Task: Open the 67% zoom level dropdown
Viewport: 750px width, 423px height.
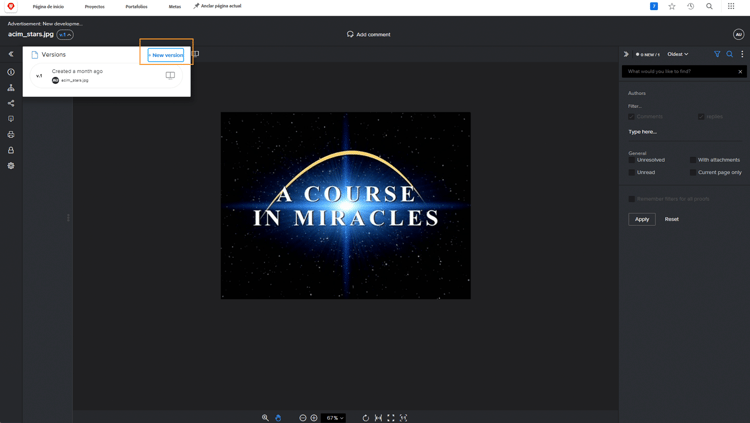Action: (x=334, y=418)
